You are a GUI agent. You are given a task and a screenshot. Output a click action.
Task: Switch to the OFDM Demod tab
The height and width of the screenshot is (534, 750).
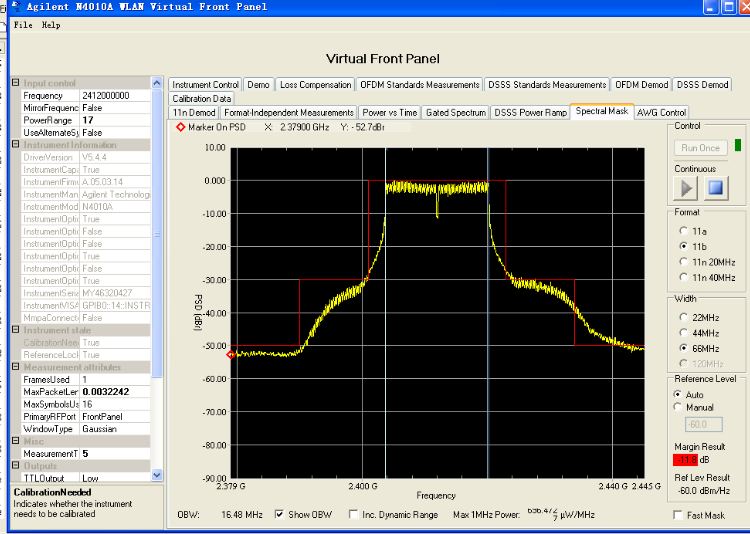641,85
